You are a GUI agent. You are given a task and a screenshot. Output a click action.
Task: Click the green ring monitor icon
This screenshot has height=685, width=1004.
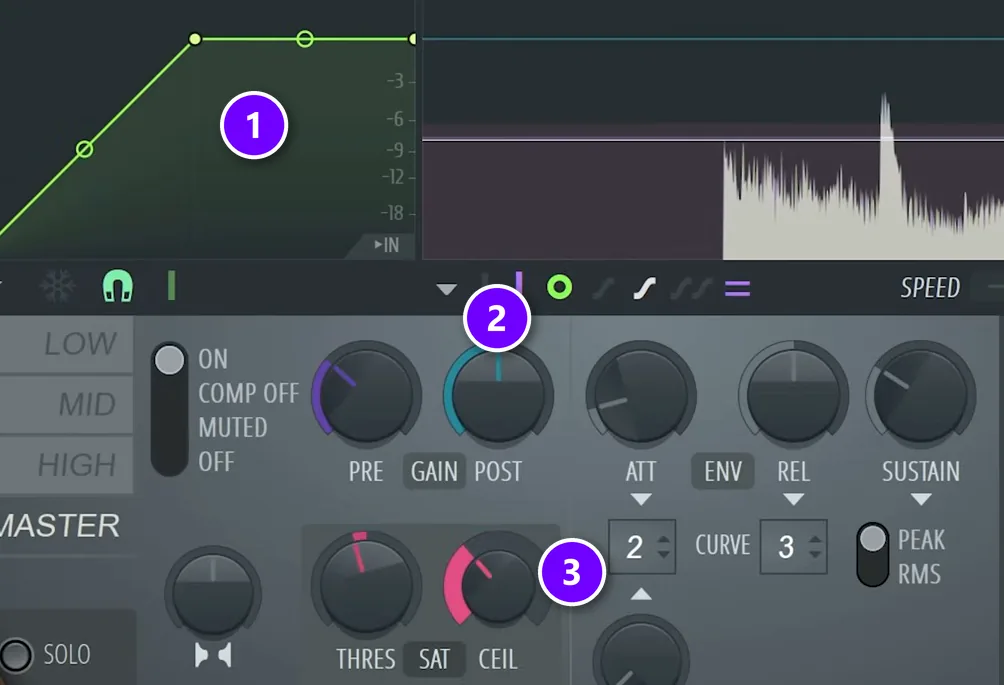point(560,287)
